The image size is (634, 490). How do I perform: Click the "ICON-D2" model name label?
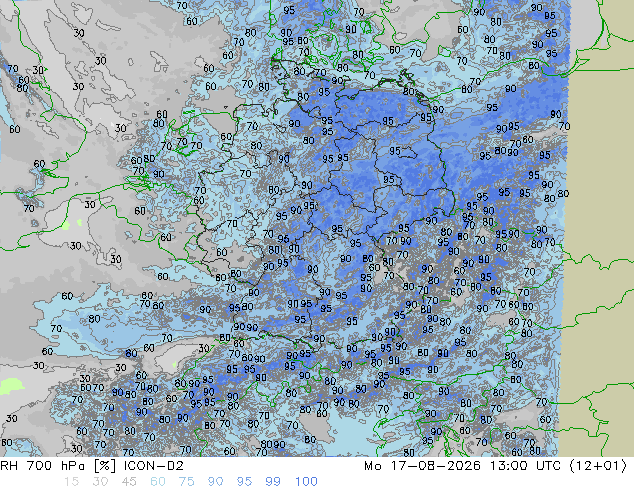(x=154, y=466)
